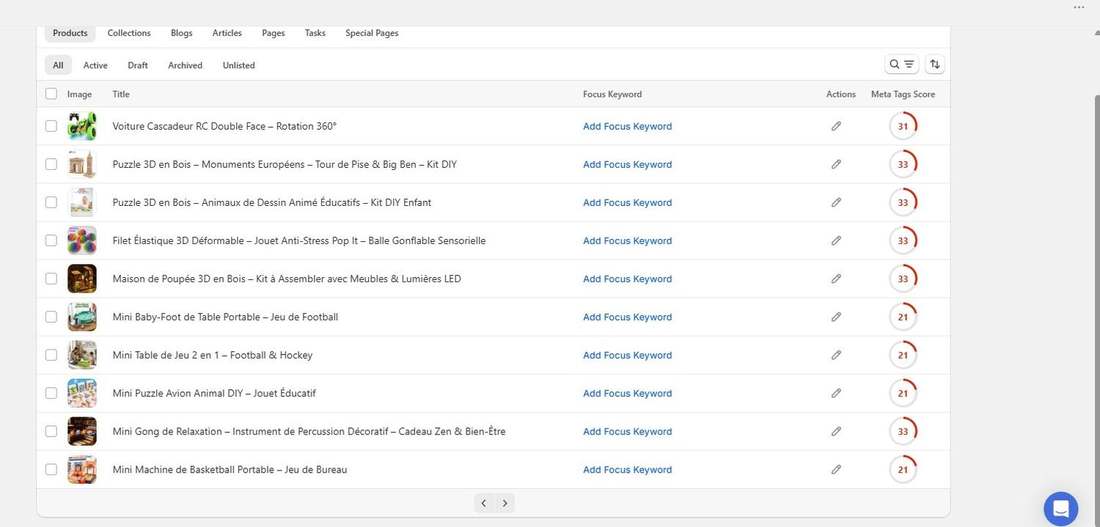The width and height of the screenshot is (1100, 527).
Task: Open the Special Pages tab
Action: 372,33
